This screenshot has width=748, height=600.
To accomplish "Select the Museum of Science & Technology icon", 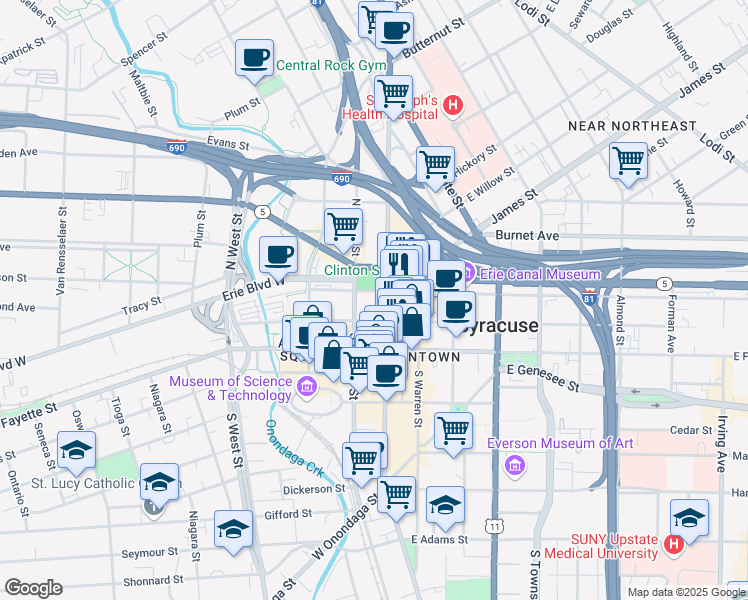I will [x=307, y=386].
